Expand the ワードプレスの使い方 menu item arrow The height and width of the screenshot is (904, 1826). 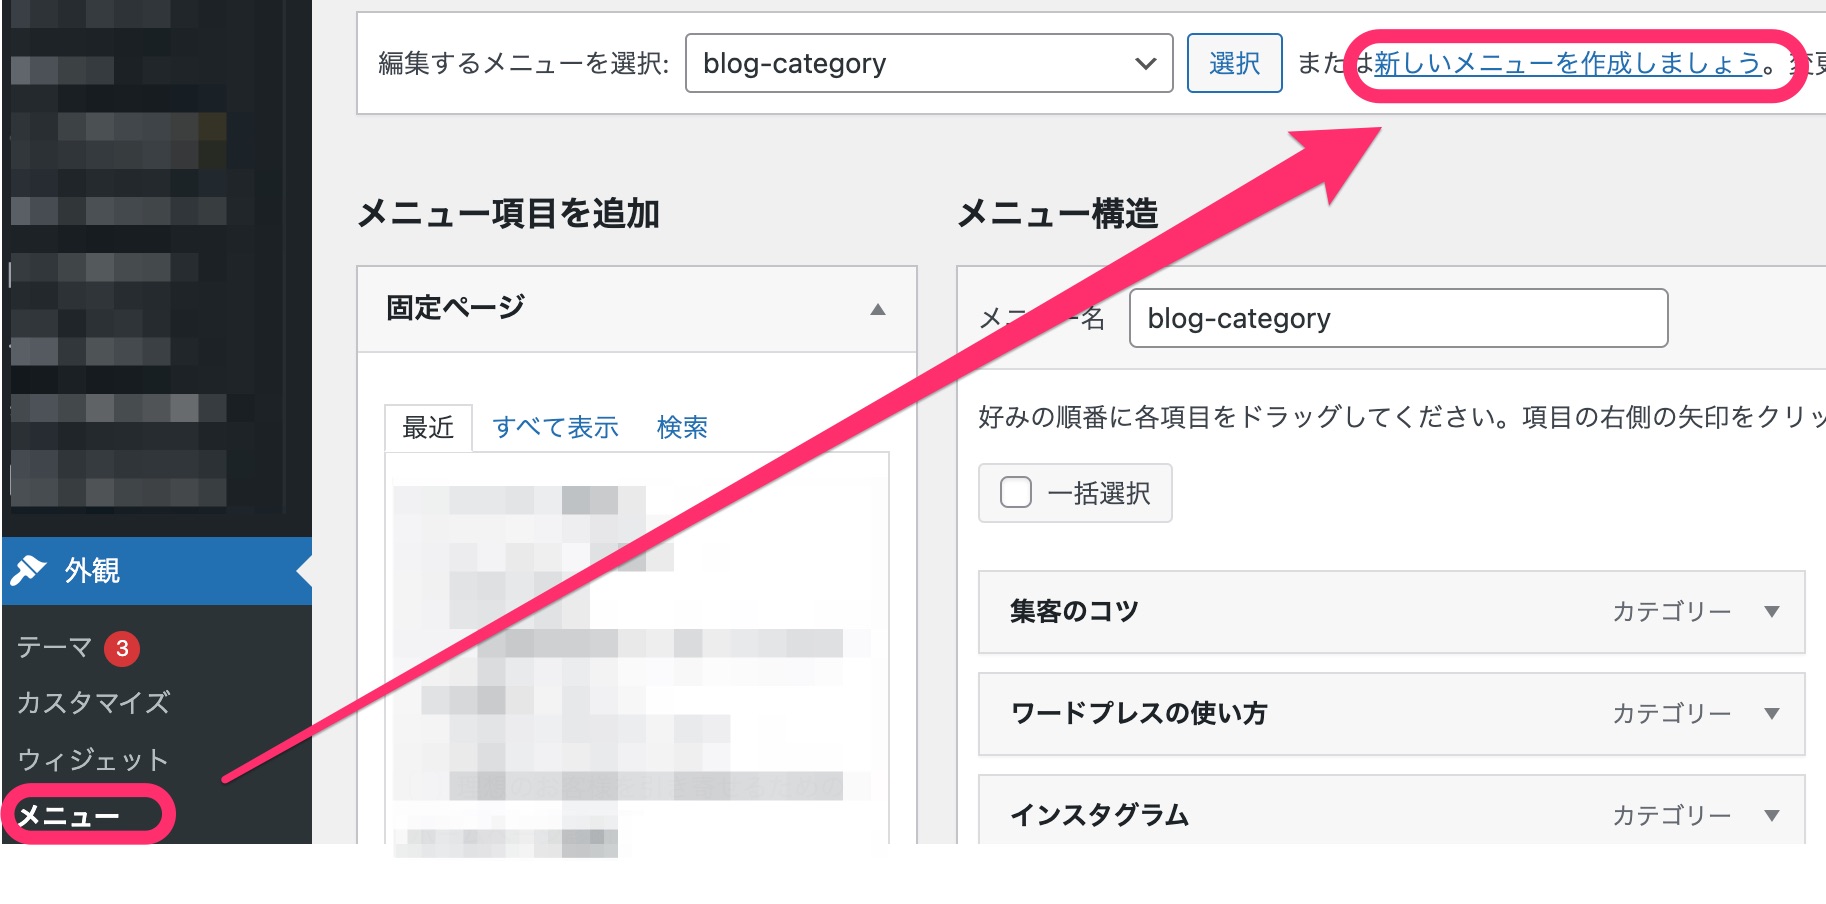click(1772, 713)
